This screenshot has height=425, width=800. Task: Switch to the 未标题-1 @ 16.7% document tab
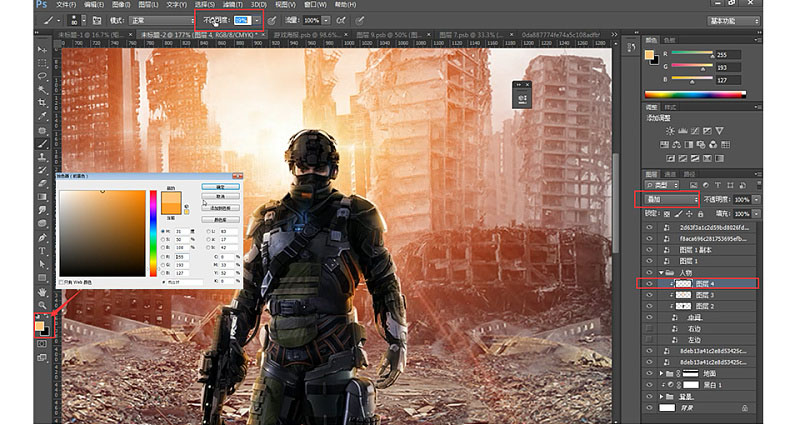tap(91, 35)
